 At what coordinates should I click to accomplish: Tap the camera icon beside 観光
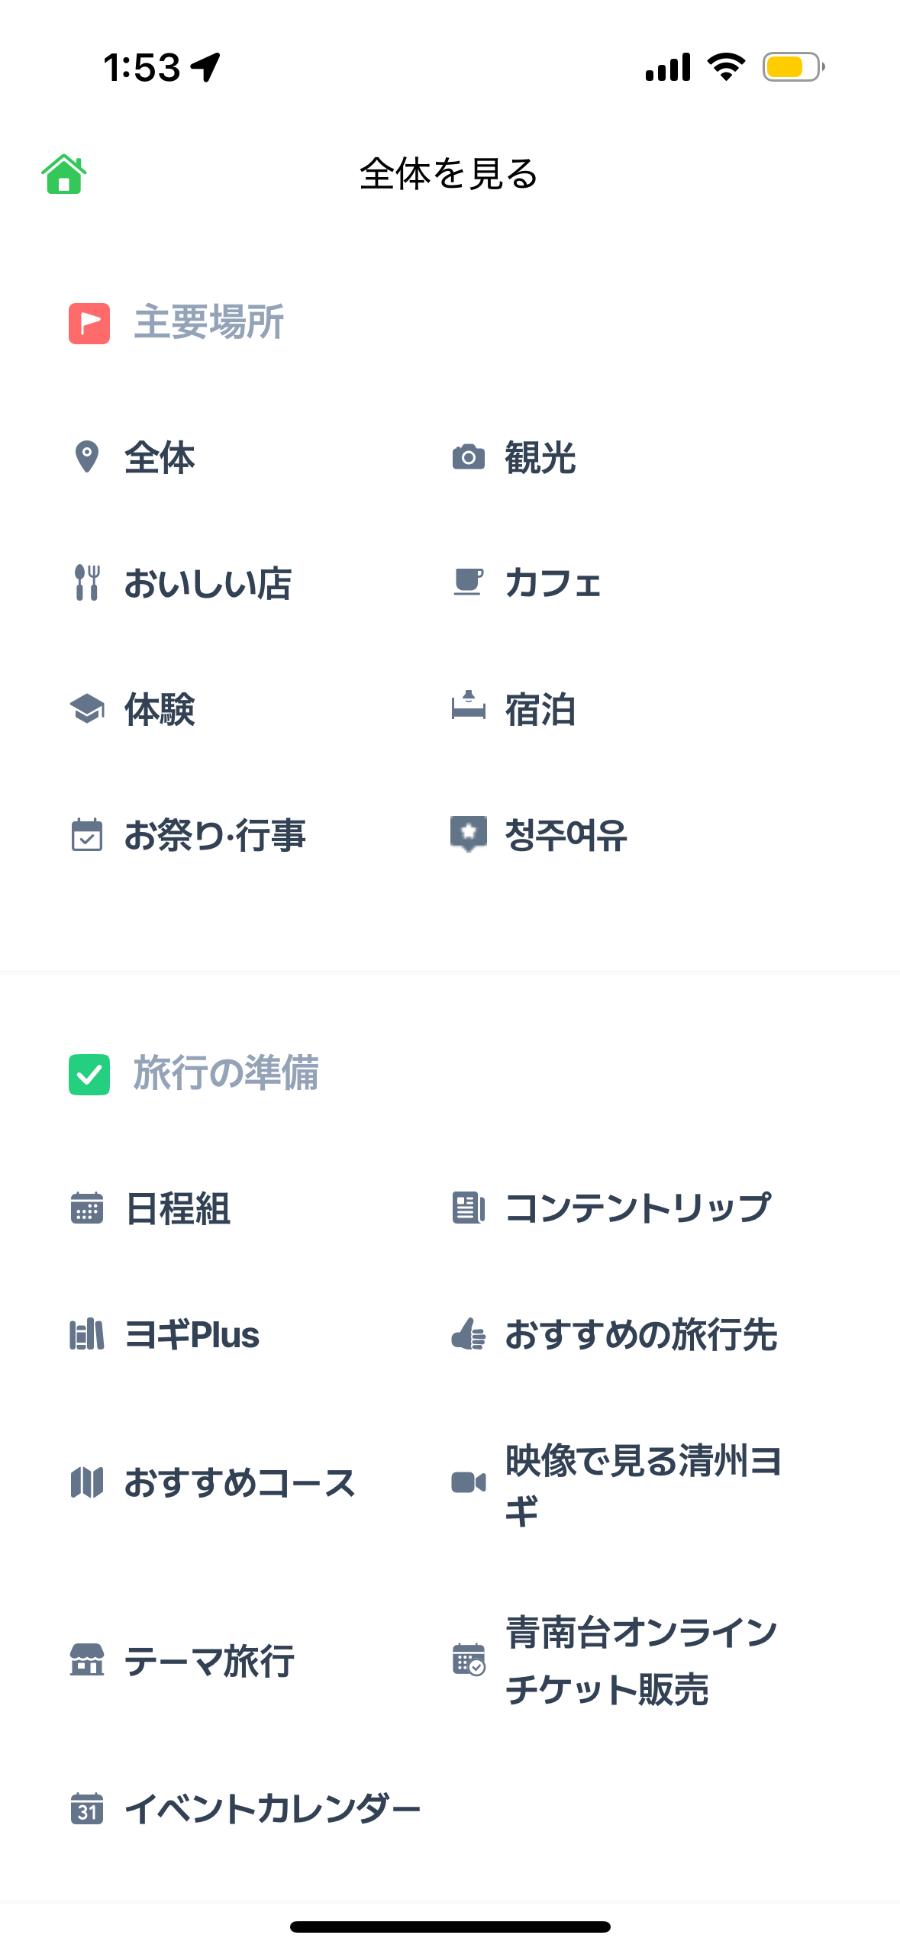pyautogui.click(x=468, y=458)
